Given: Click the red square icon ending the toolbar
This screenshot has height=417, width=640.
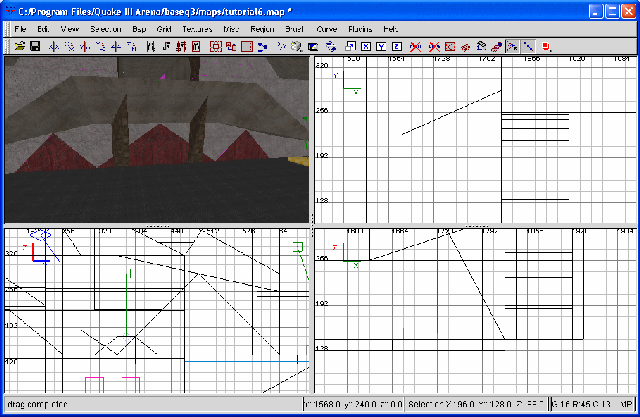Looking at the screenshot, I should (x=547, y=47).
